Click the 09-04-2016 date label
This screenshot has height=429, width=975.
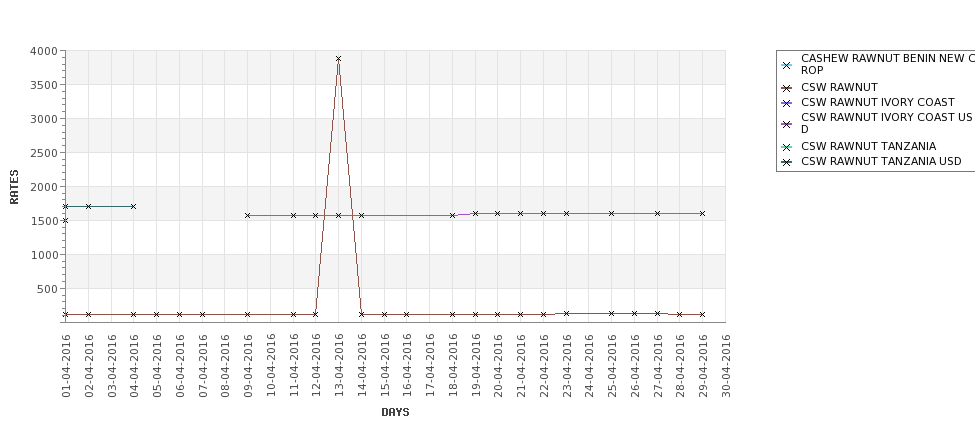[x=248, y=366]
